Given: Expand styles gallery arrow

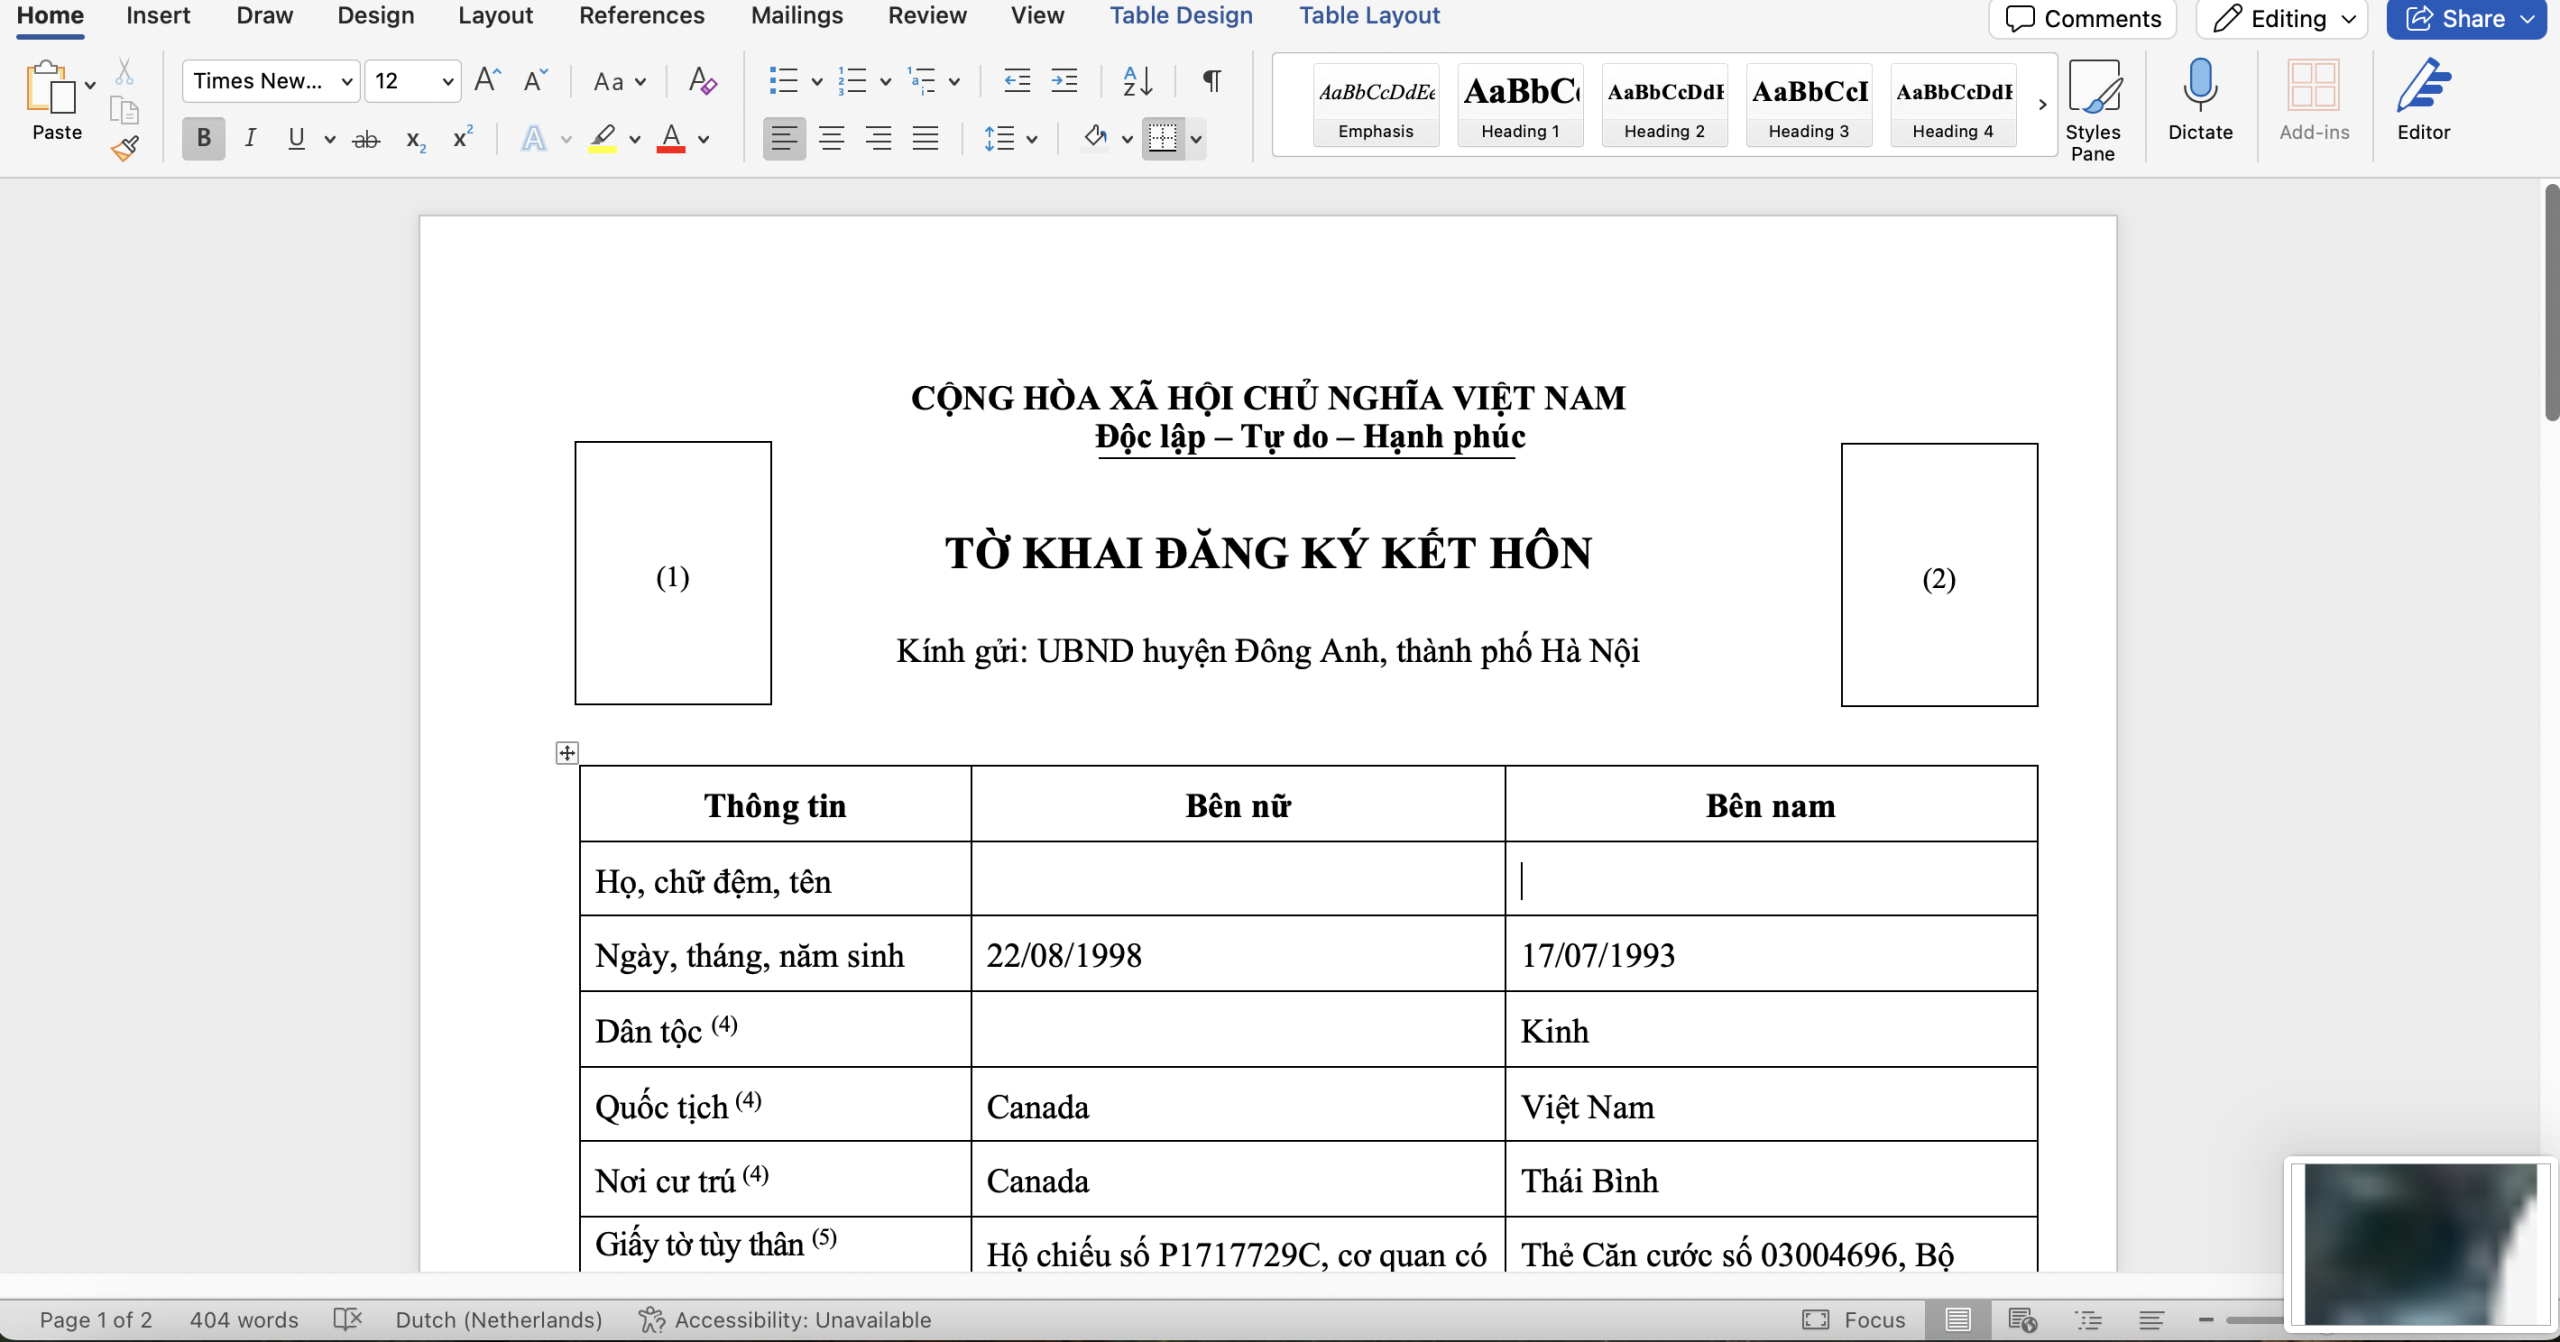Looking at the screenshot, I should pos(2042,104).
